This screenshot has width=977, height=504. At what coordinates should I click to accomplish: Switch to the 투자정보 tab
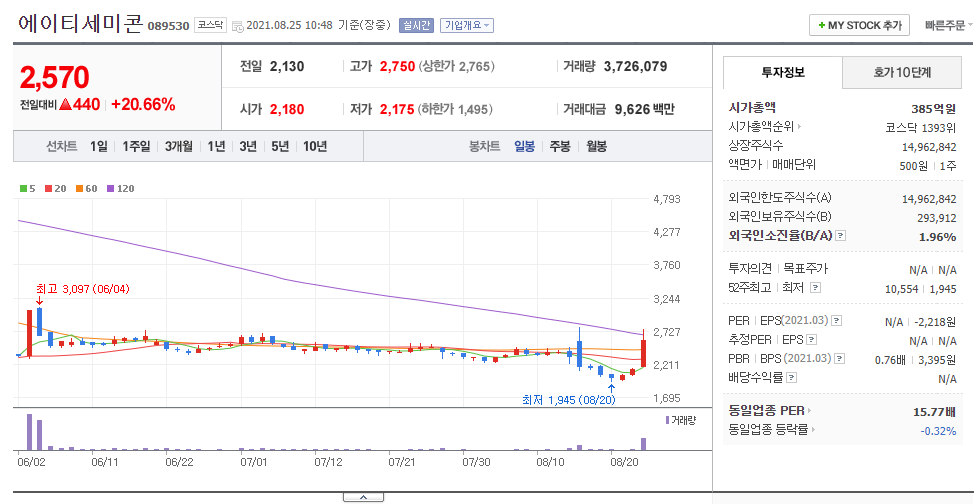(783, 72)
